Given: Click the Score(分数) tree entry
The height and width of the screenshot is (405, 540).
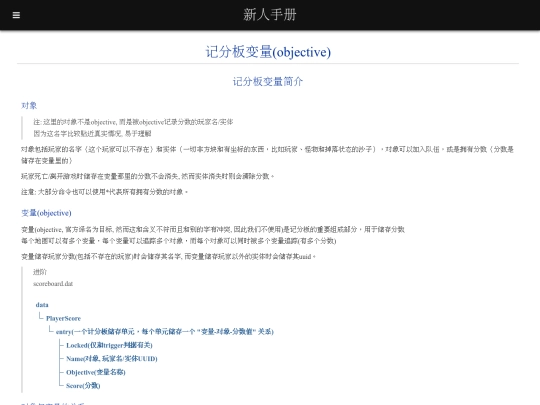Looking at the screenshot, I should tap(83, 385).
